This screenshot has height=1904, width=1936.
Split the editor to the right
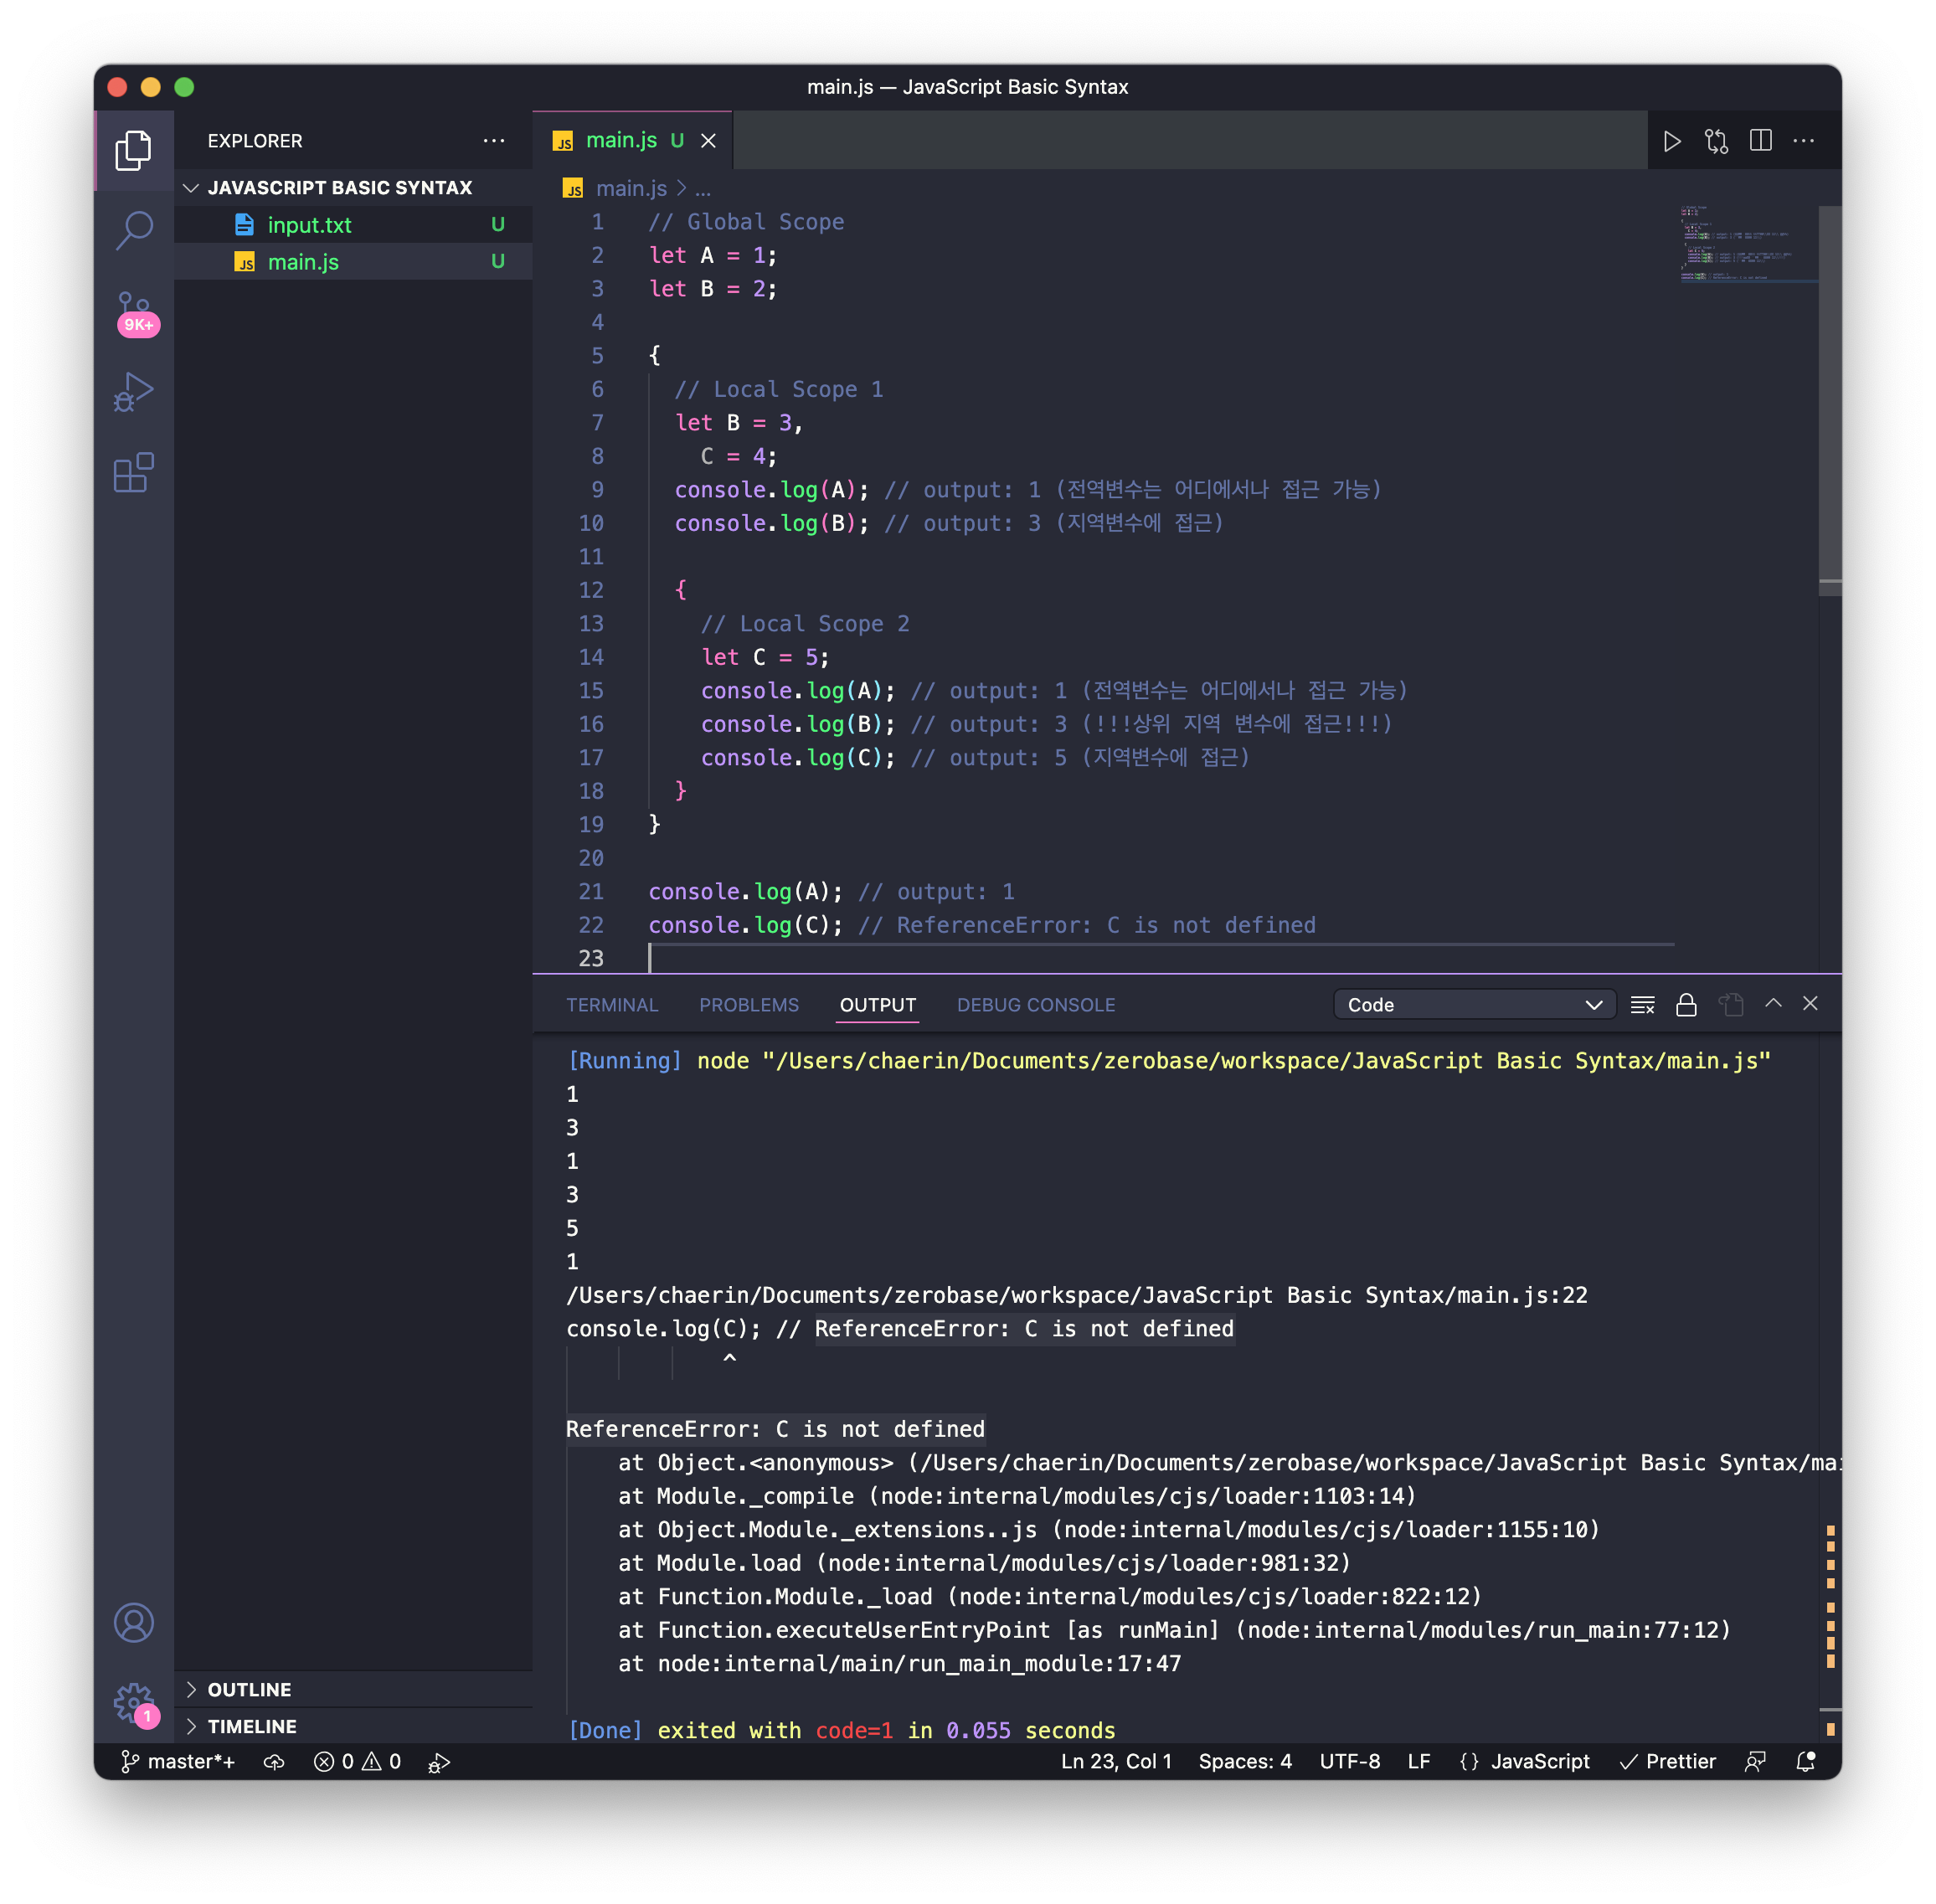(1761, 141)
